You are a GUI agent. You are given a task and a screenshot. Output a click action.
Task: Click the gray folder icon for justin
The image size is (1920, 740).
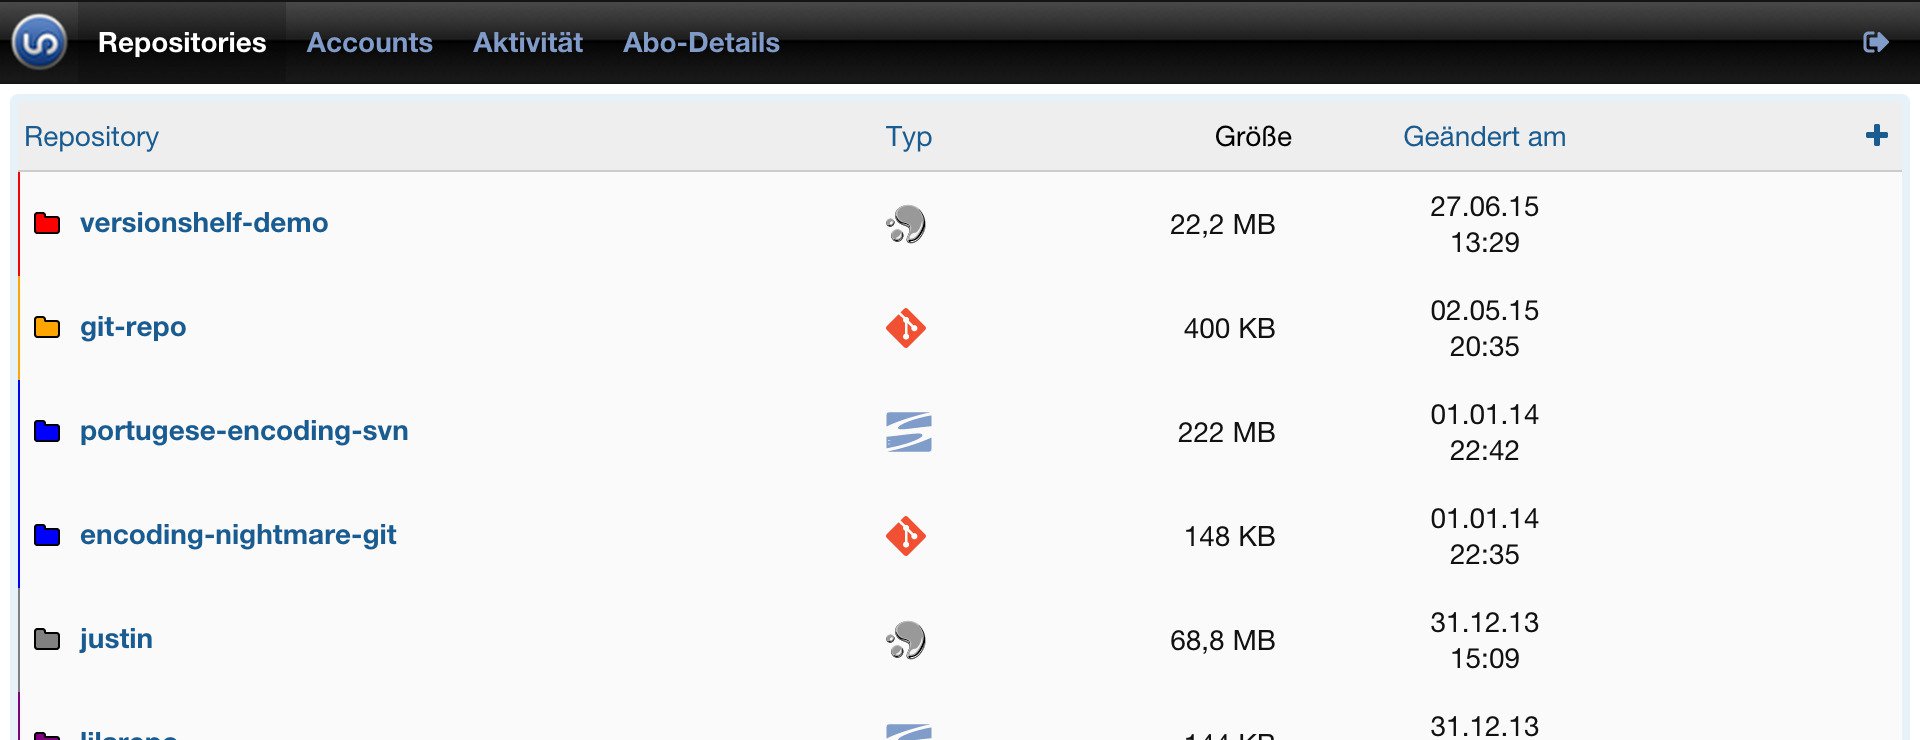click(47, 639)
